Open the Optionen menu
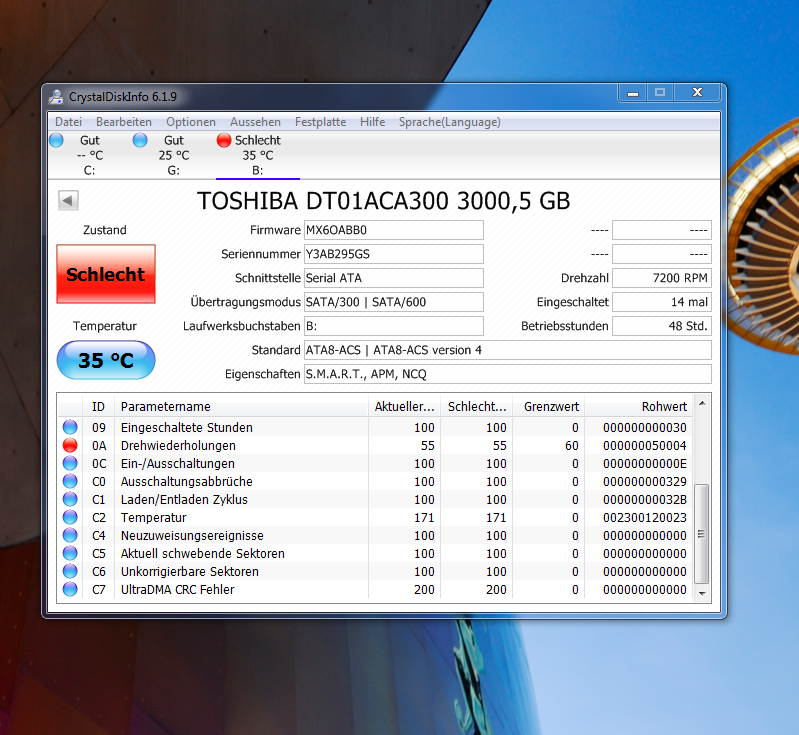Screen dimensions: 799x735 click(x=191, y=122)
